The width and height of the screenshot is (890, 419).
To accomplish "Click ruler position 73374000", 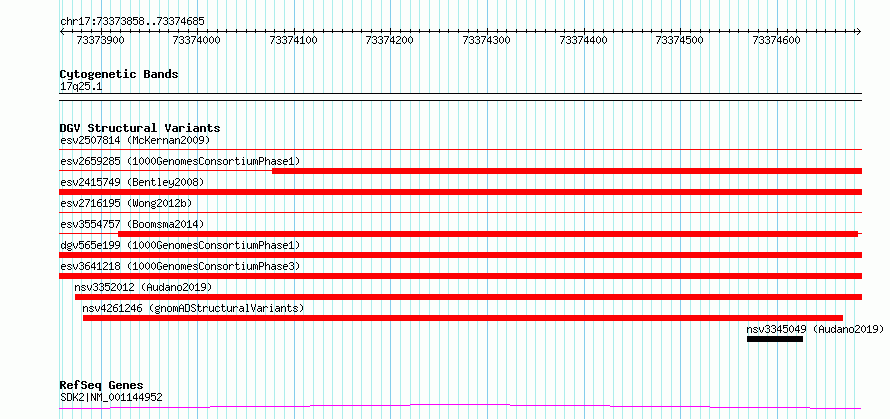I will [x=197, y=40].
